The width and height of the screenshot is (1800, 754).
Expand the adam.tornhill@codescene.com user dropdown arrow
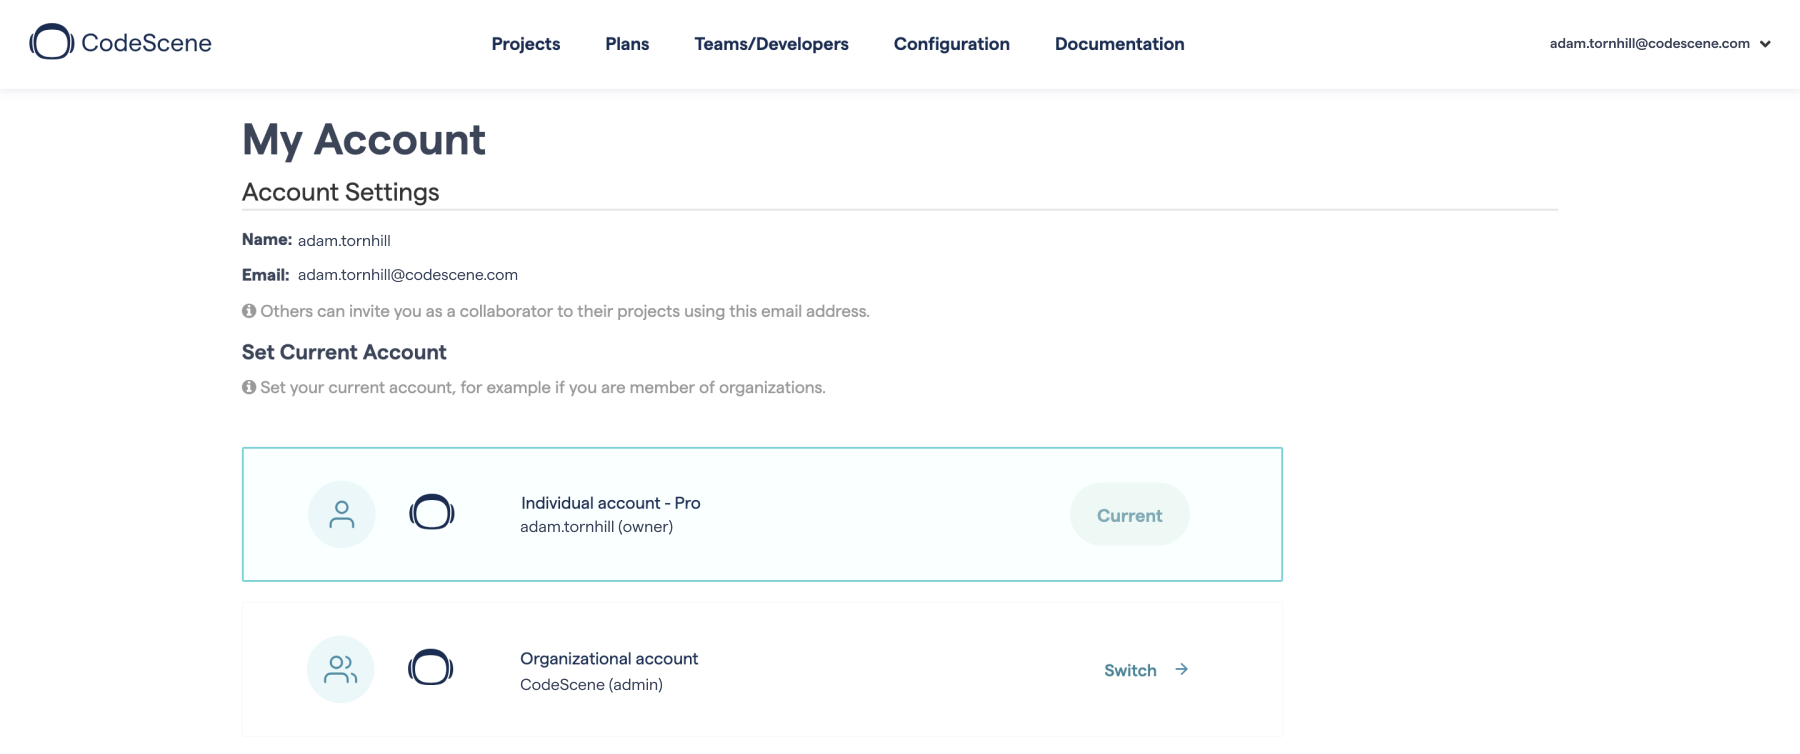(x=1765, y=44)
